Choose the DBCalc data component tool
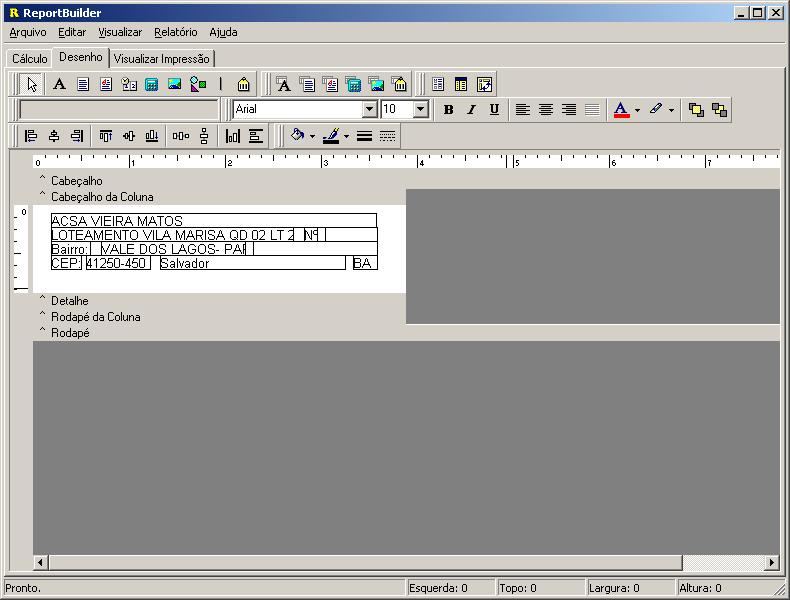This screenshot has height=600, width=790. pyautogui.click(x=353, y=84)
